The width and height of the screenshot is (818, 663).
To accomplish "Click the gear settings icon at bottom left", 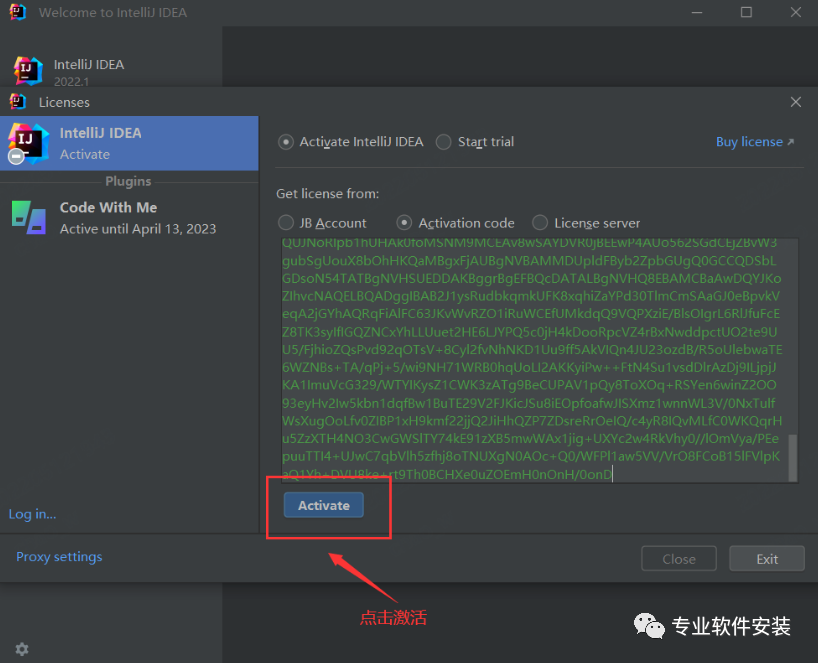I will point(21,649).
